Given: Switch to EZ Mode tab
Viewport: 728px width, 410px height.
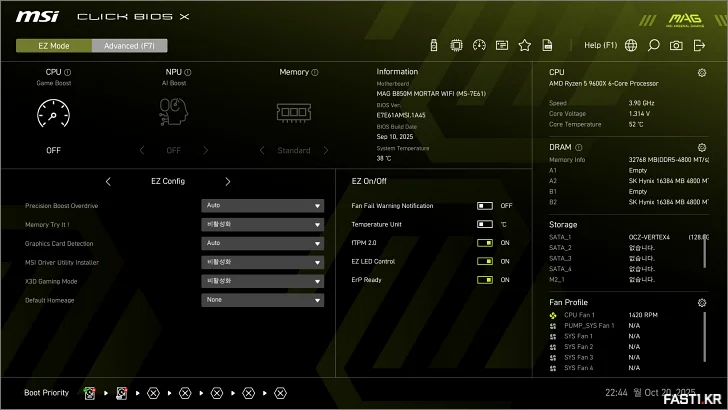Looking at the screenshot, I should click(54, 46).
